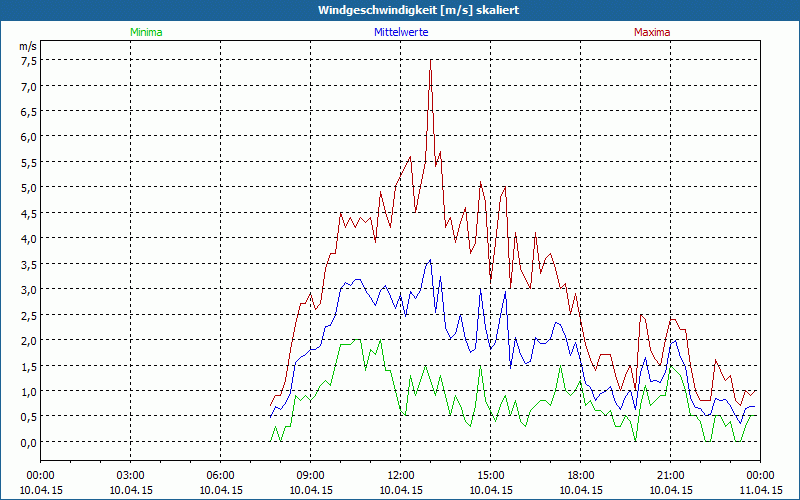Click the chart title 'Windgeschwindigkeit [m/s] skaliert'
Viewport: 800px width, 500px height.
tap(418, 10)
